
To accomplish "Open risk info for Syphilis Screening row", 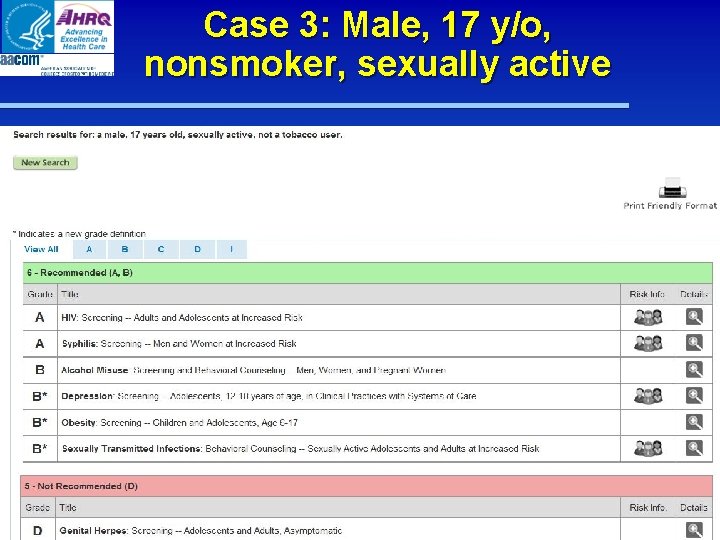I will point(648,343).
